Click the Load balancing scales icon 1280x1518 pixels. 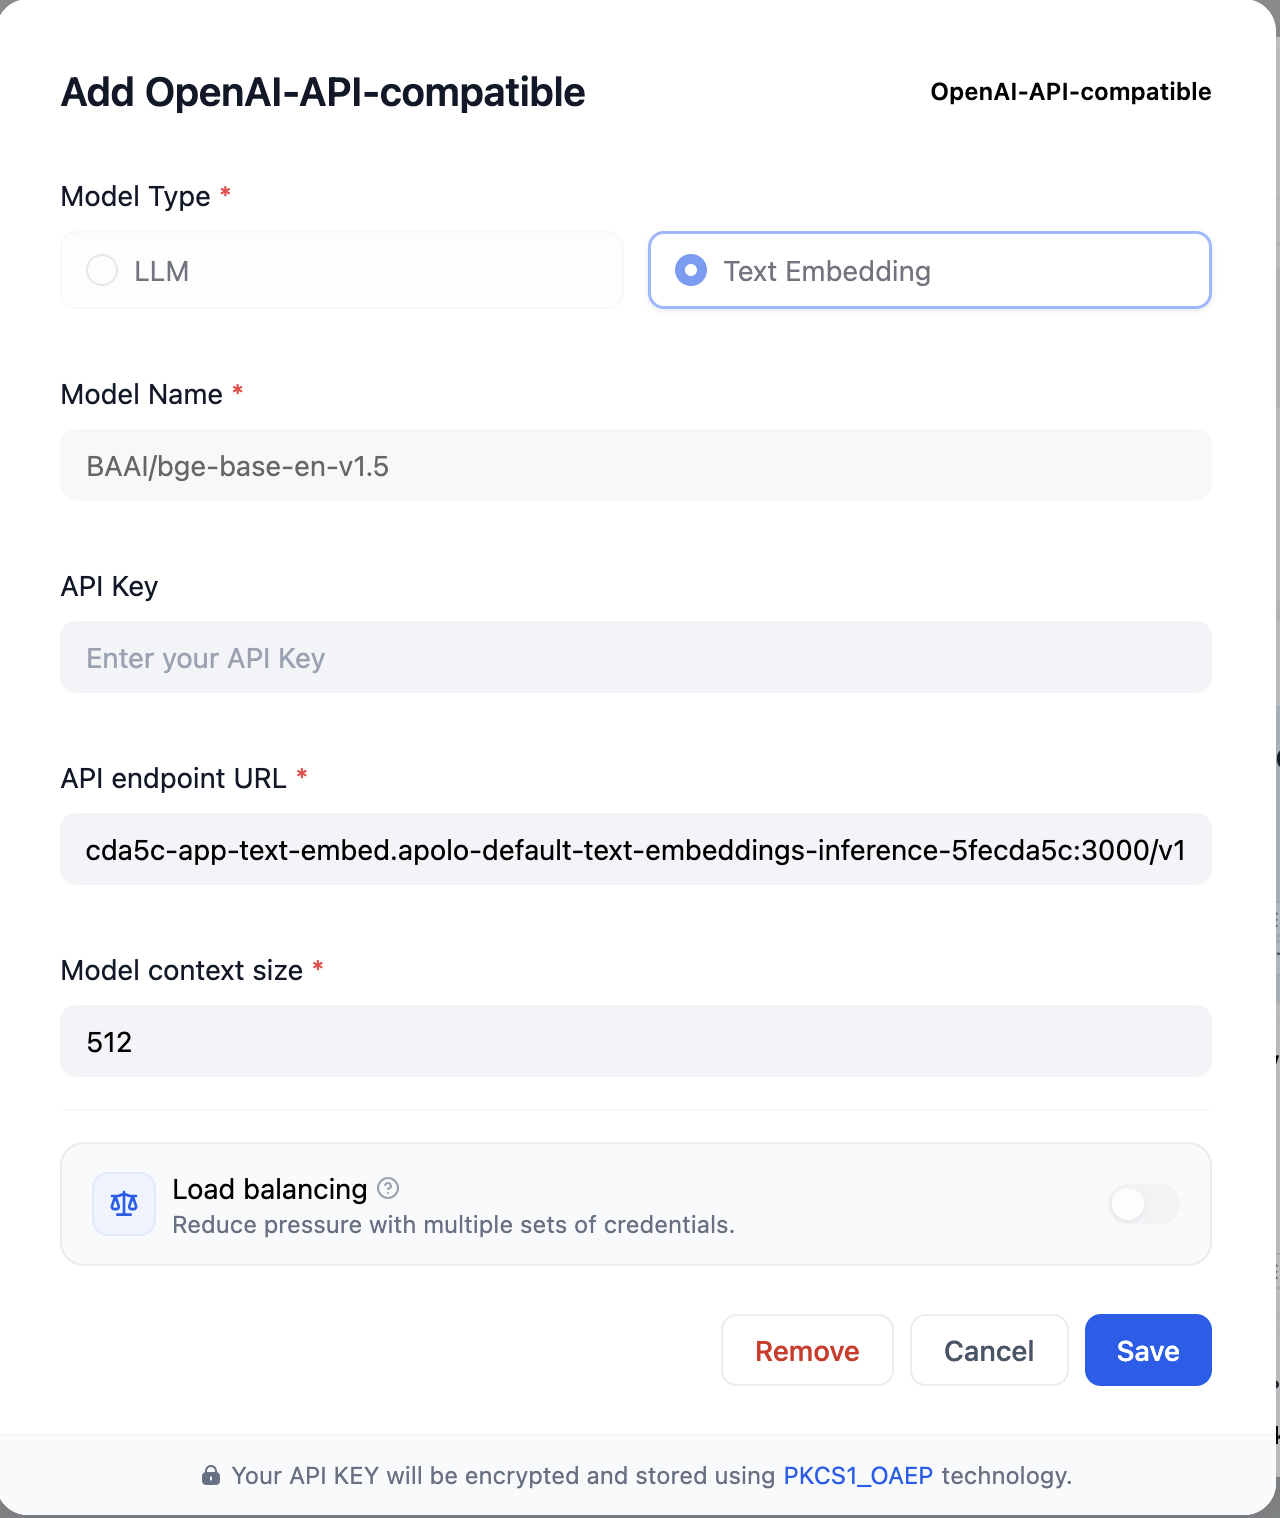pos(124,1204)
